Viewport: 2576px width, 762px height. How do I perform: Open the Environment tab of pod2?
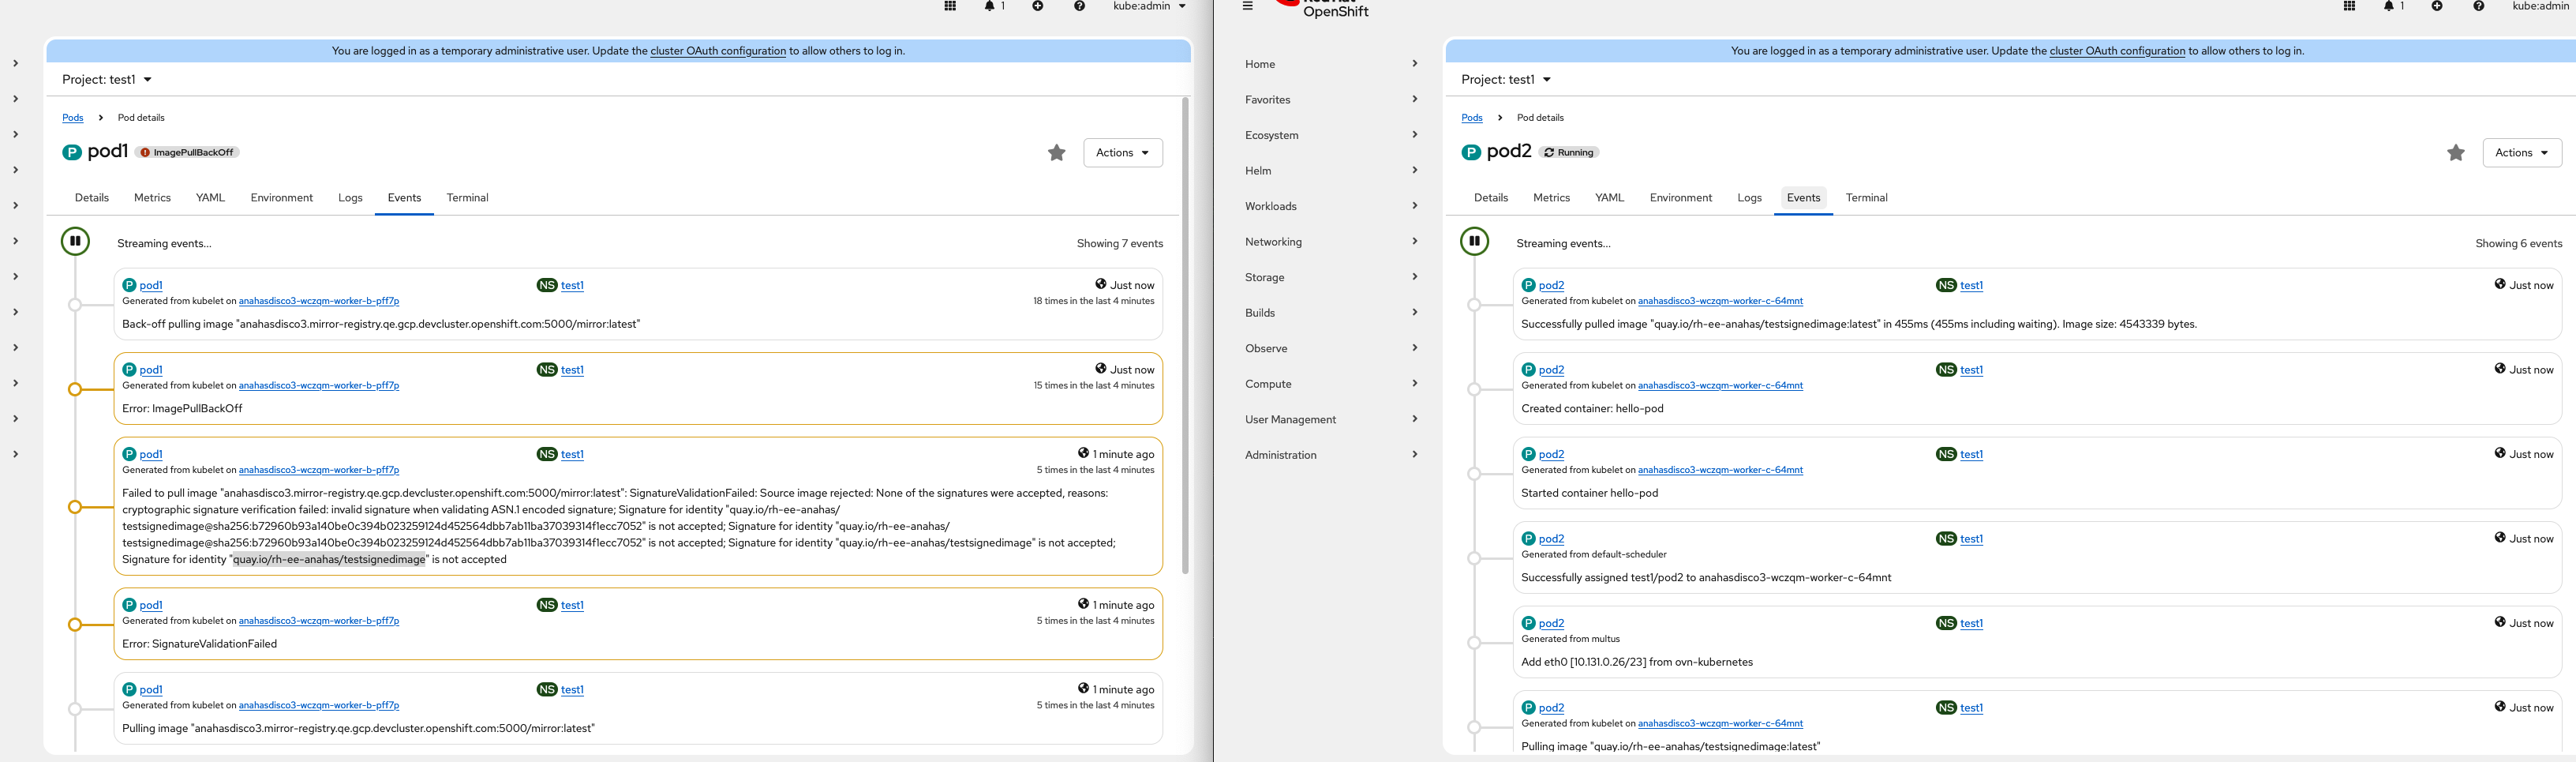point(1681,198)
